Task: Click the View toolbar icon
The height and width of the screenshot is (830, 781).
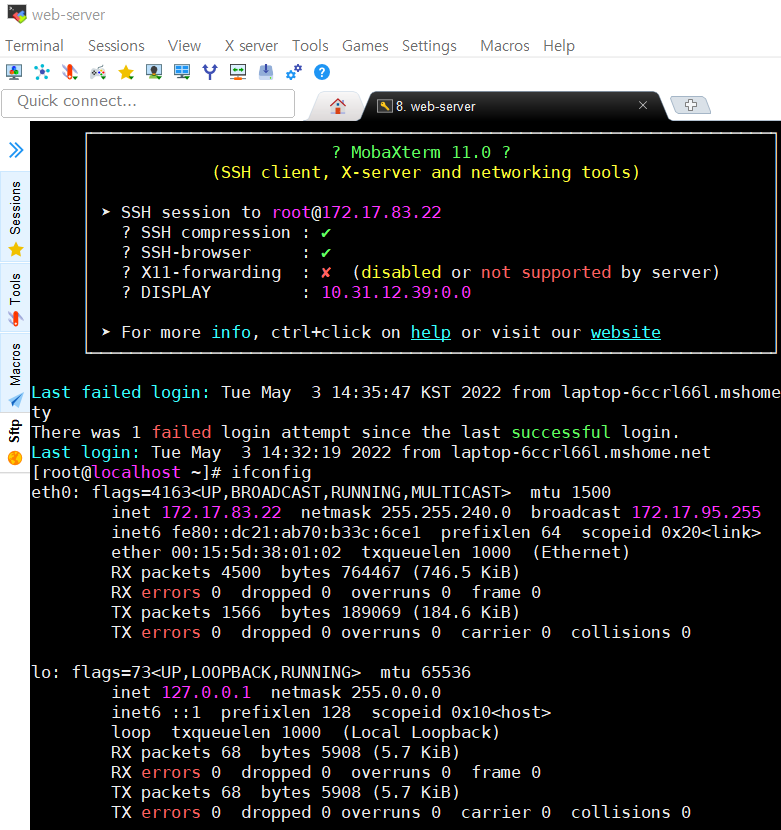Action: tap(154, 71)
